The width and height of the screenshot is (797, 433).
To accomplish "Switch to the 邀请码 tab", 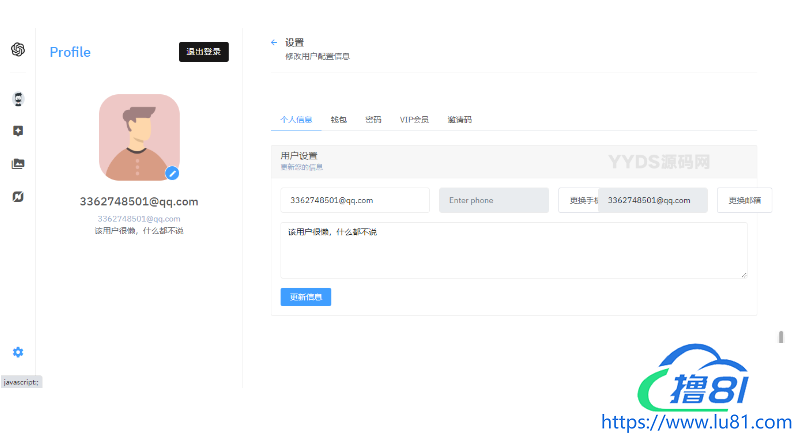I will (459, 120).
